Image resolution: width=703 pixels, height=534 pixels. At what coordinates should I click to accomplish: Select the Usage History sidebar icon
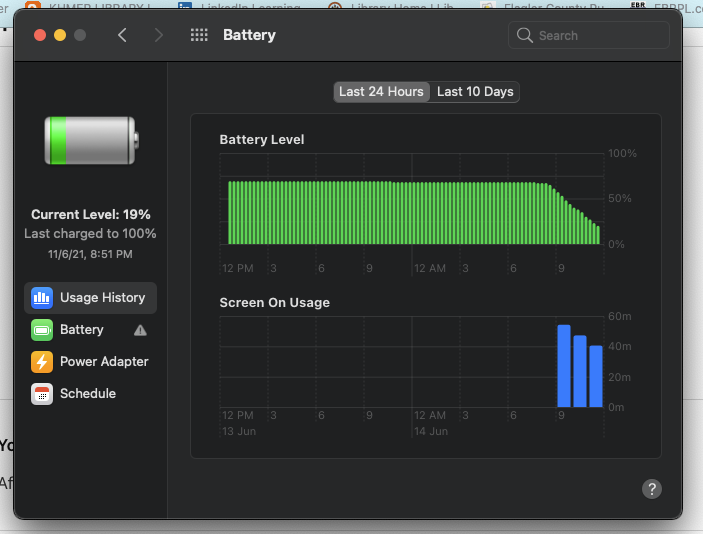pyautogui.click(x=42, y=297)
